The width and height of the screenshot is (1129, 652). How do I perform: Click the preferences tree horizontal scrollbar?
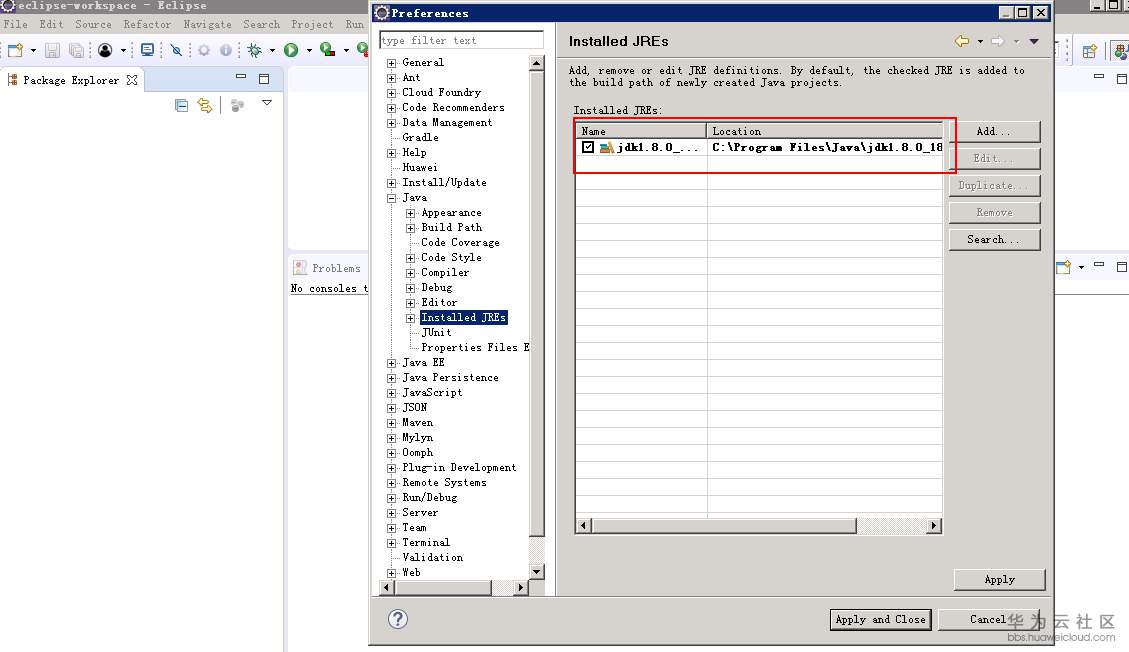pyautogui.click(x=443, y=587)
